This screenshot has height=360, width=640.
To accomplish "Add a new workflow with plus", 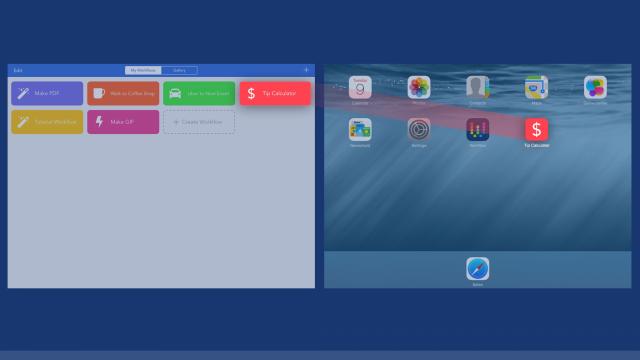I will click(306, 70).
